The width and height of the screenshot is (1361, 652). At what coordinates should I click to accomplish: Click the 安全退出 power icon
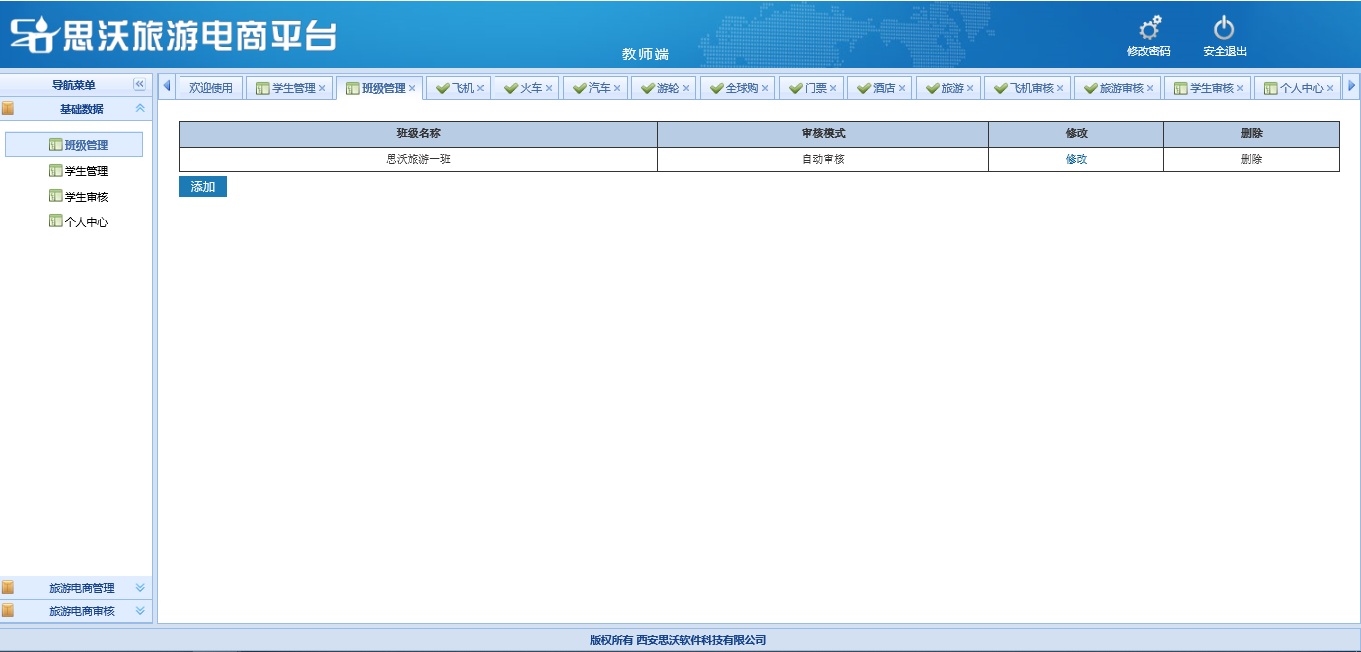coord(1224,29)
